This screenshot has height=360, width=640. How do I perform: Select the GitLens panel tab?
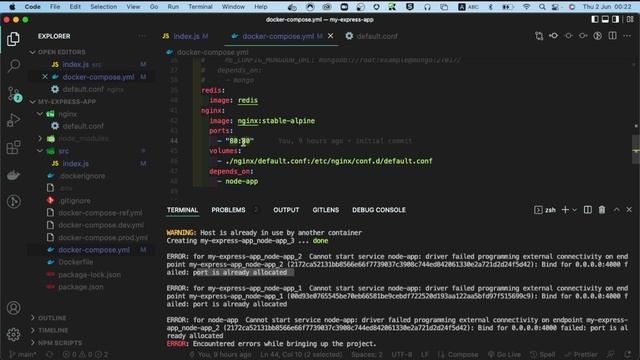click(326, 210)
